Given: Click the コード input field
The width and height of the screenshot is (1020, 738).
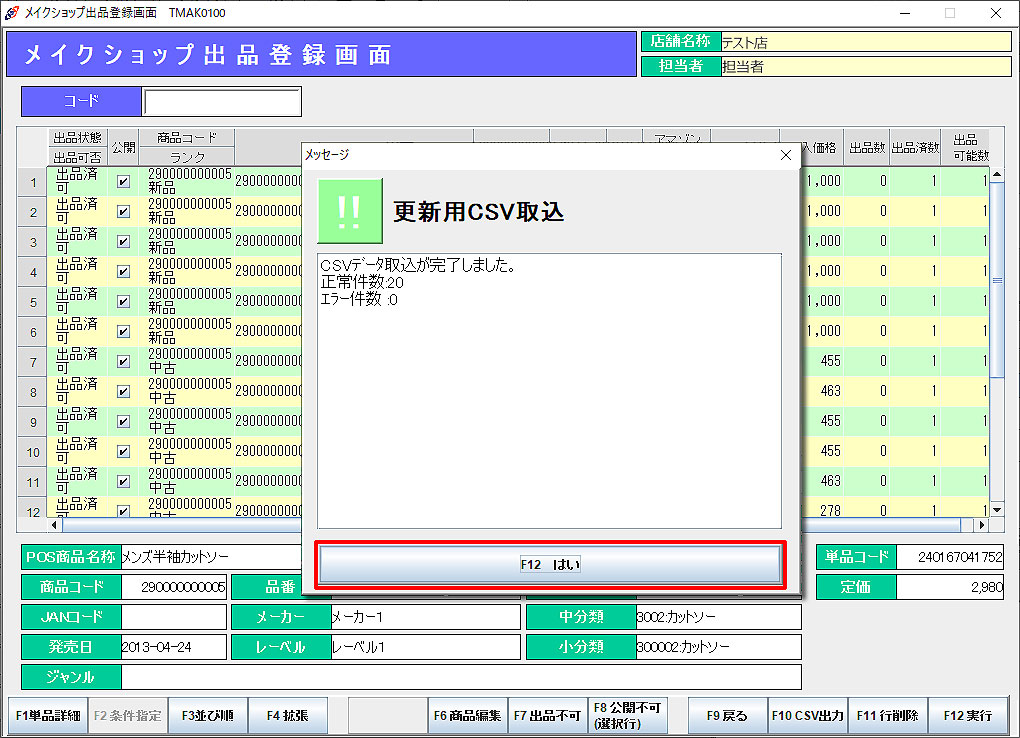Looking at the screenshot, I should coord(222,102).
